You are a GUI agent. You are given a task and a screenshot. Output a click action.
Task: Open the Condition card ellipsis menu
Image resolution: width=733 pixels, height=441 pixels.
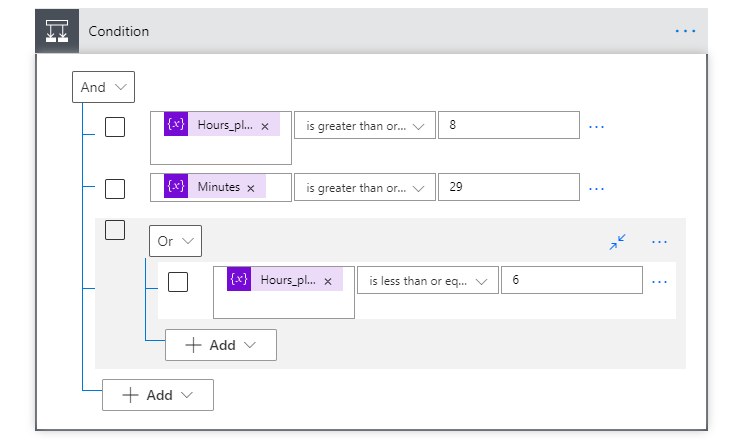tap(685, 31)
